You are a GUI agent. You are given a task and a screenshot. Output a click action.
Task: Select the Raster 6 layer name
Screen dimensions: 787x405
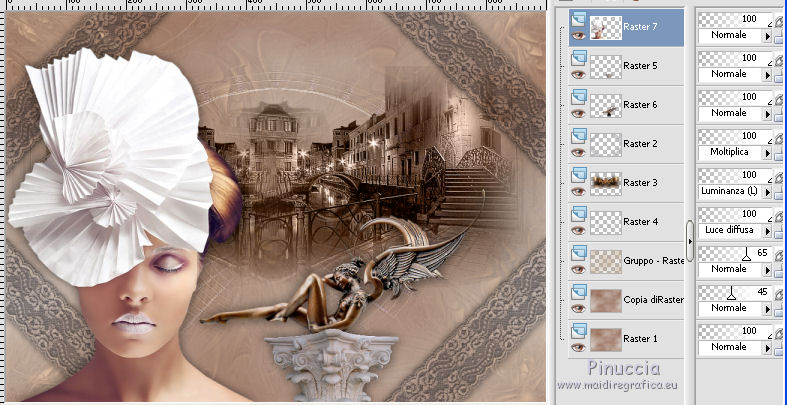[x=640, y=105]
